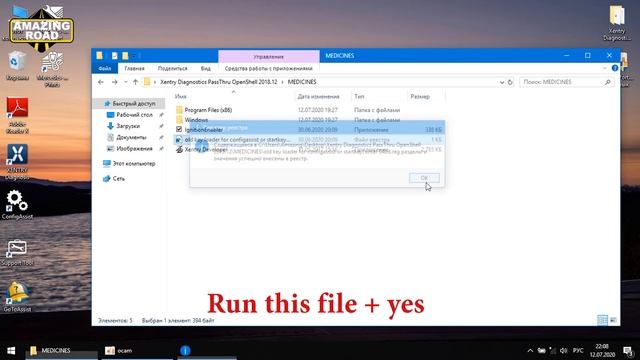
Task: Select the Program Files (x86) folder
Action: 208,110
